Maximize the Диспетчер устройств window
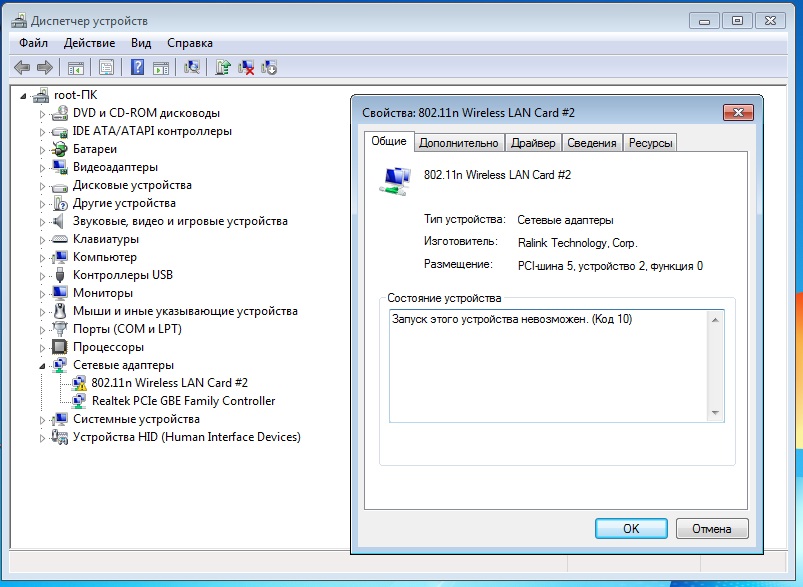The width and height of the screenshot is (803, 587). tap(737, 21)
